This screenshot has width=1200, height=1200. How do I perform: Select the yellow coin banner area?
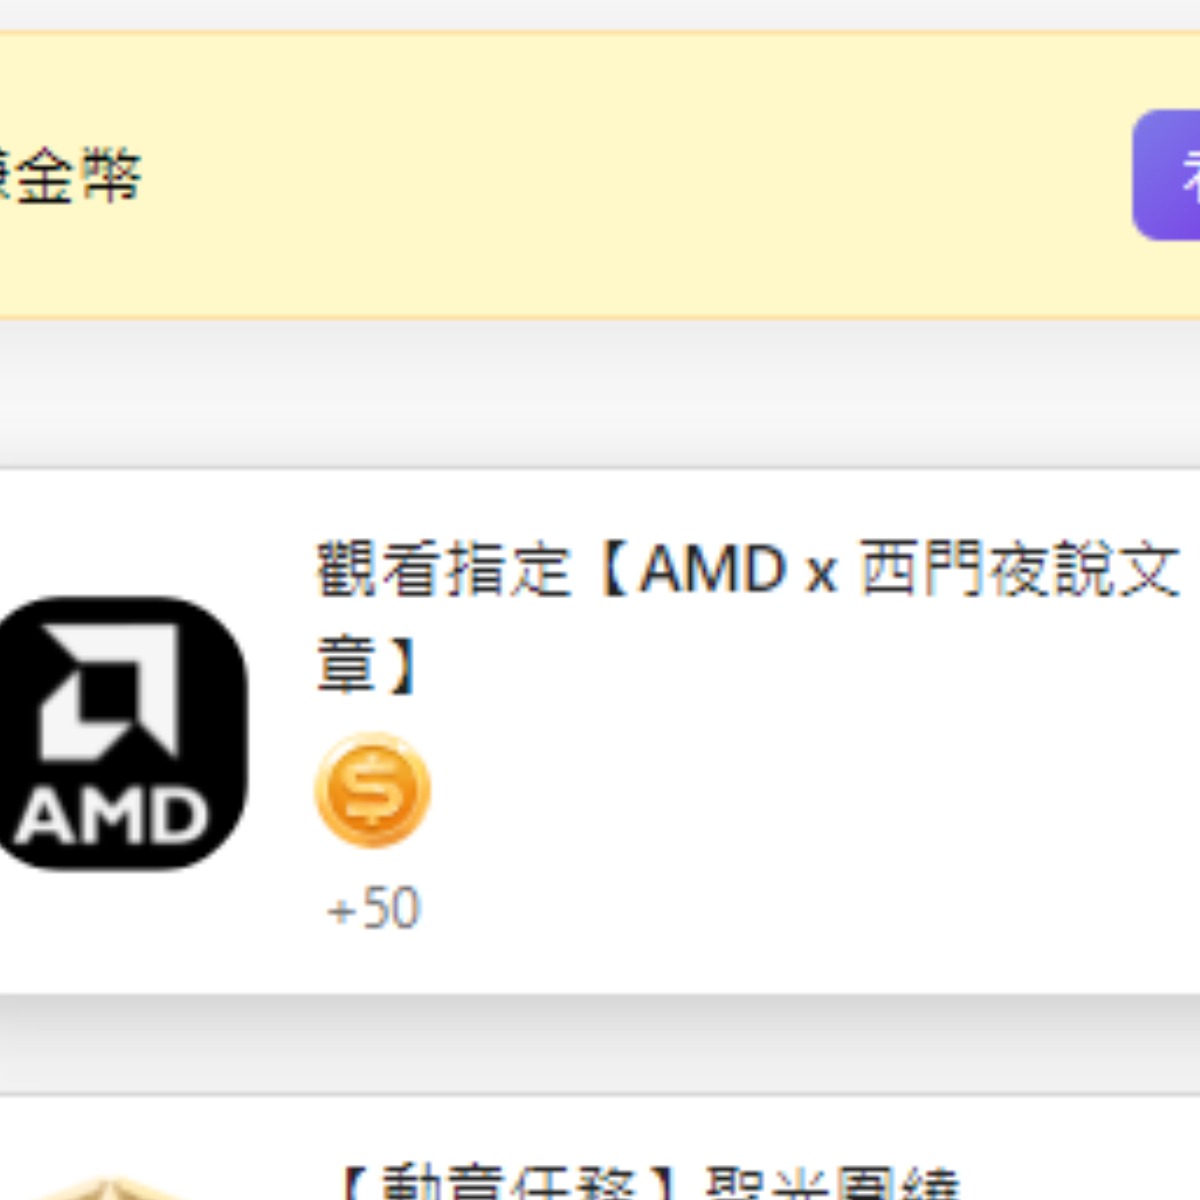tap(600, 175)
